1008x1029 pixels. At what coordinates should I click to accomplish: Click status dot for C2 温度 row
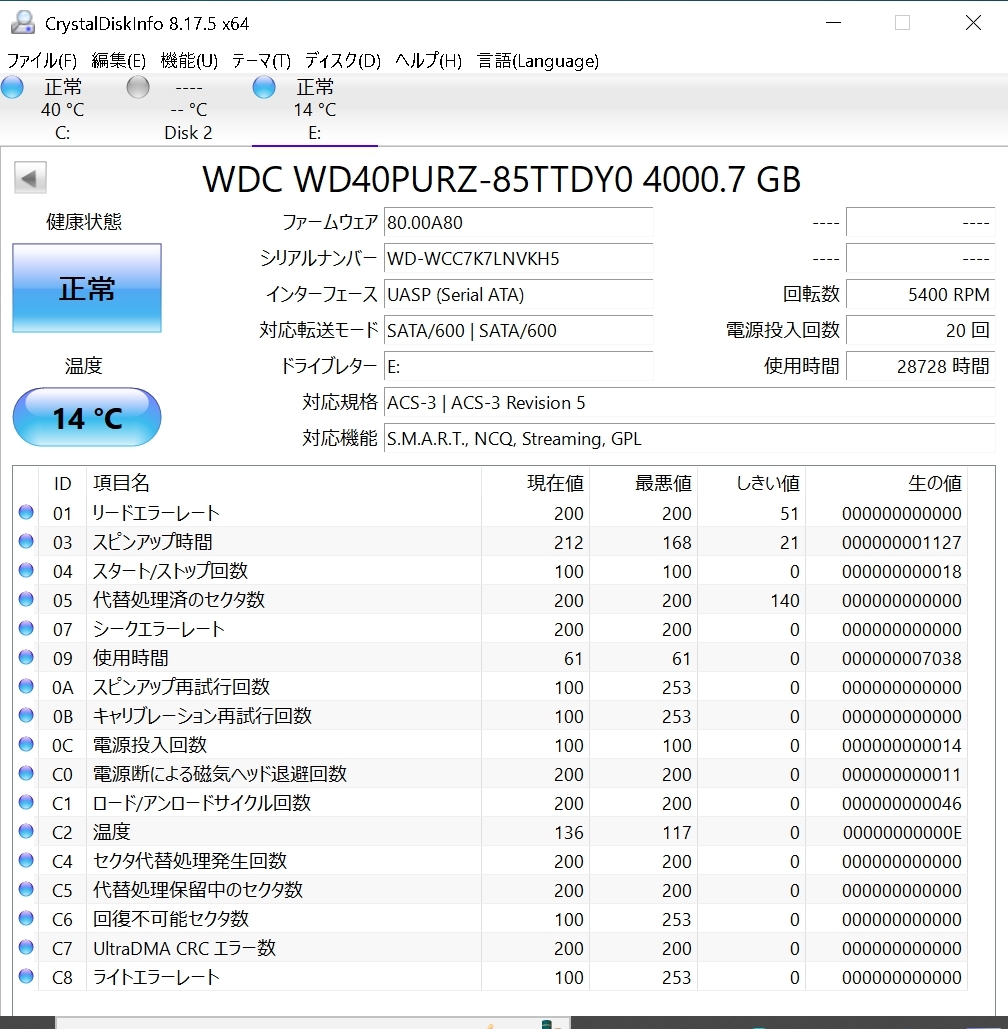[x=26, y=831]
